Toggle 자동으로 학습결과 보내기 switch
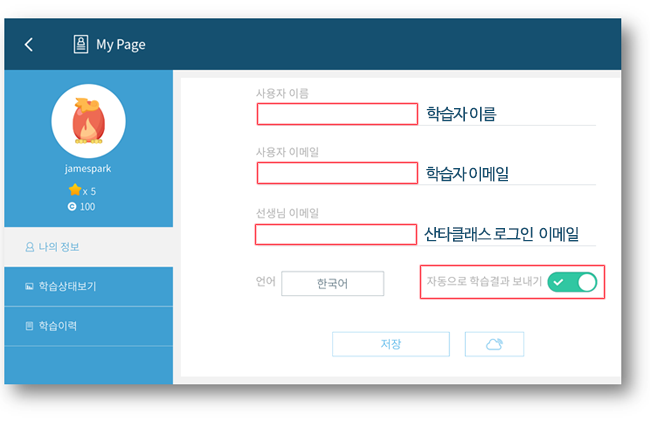This screenshot has width=650, height=445. point(572,282)
